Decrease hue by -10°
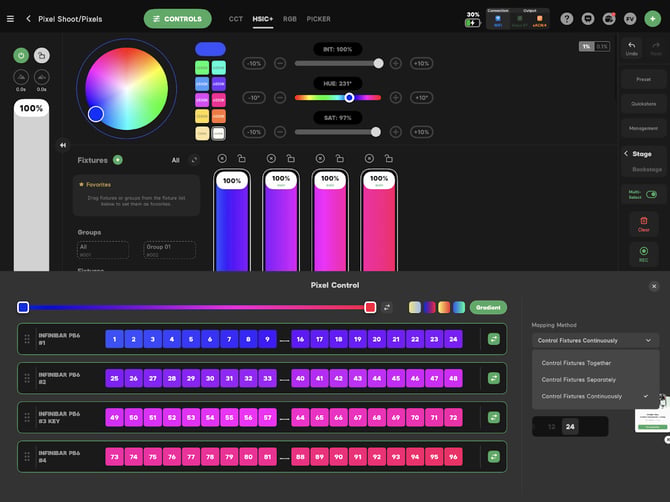 click(254, 97)
